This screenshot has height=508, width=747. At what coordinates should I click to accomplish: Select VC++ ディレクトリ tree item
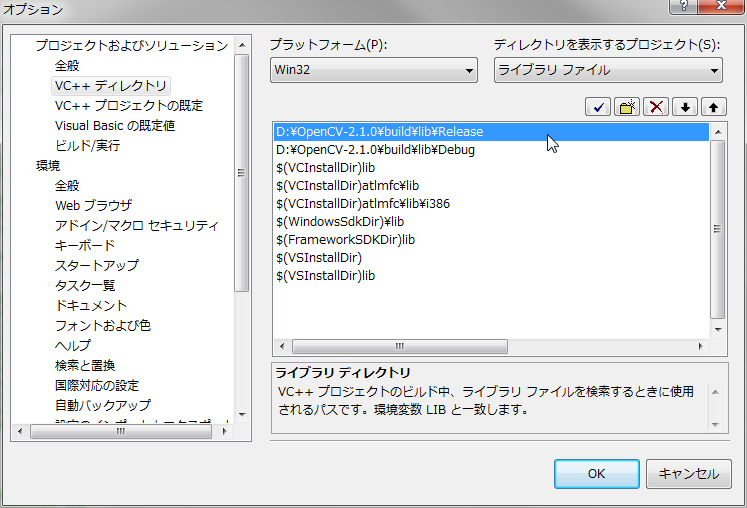click(x=111, y=86)
